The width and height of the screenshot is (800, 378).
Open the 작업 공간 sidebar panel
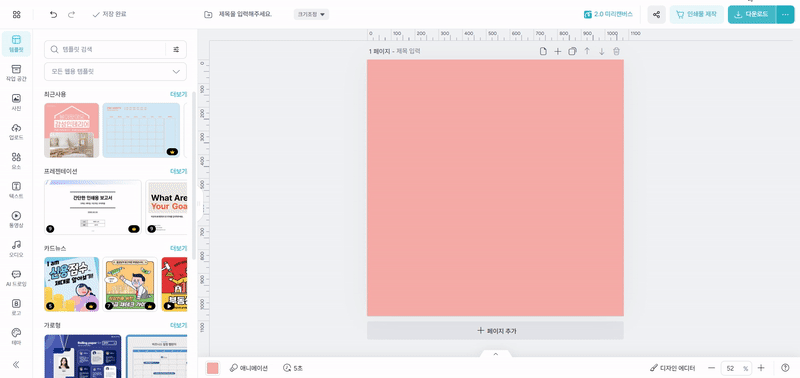16,73
